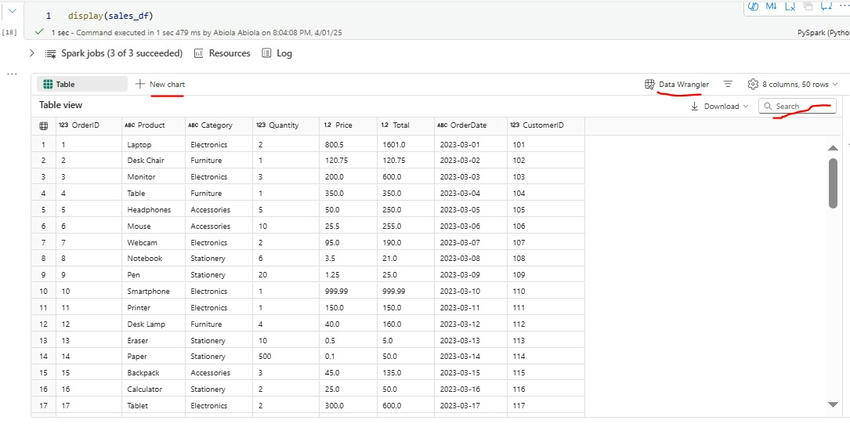850x424 pixels.
Task: Open the 8 columns, 50 rows dropdown
Action: coord(800,84)
